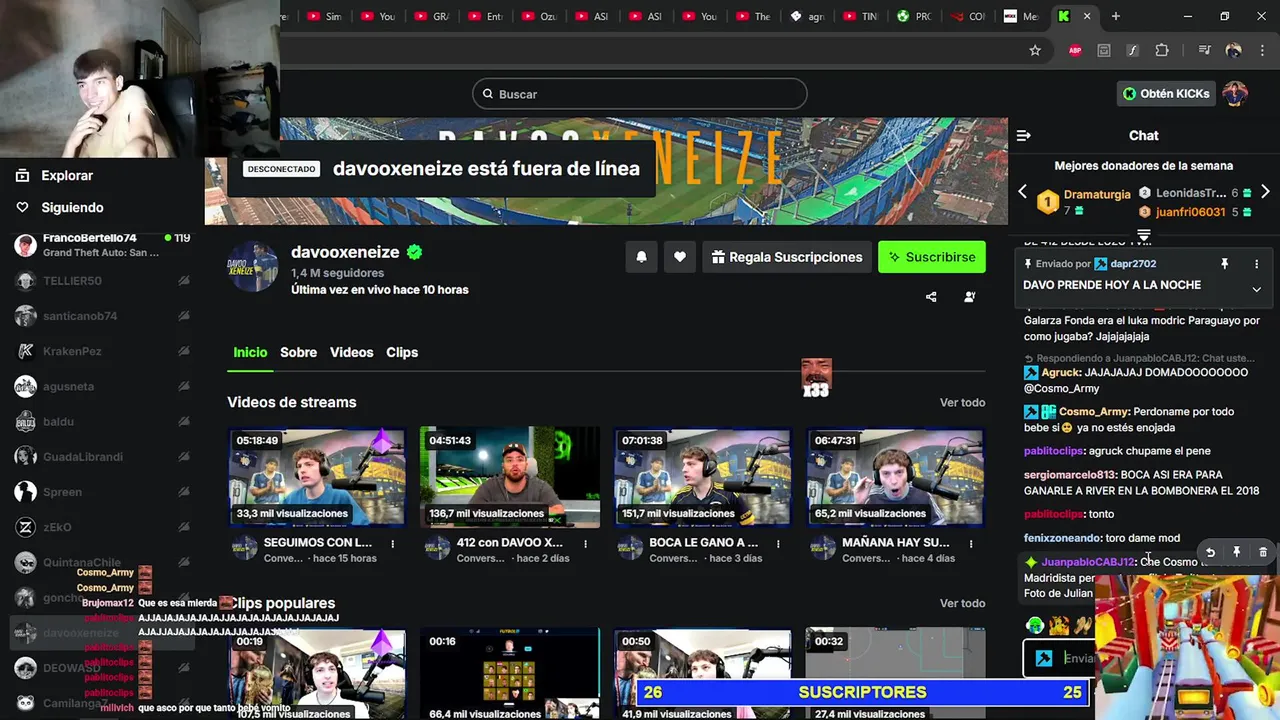
Task: Click juanfri06031 donor name
Action: click(x=1190, y=212)
